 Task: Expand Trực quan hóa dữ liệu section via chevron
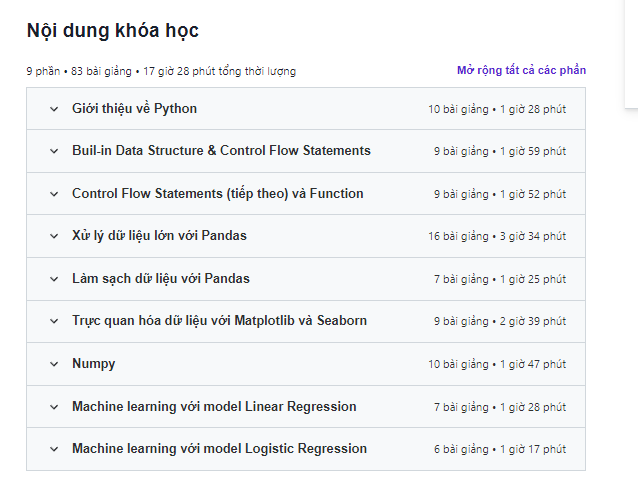tap(54, 322)
